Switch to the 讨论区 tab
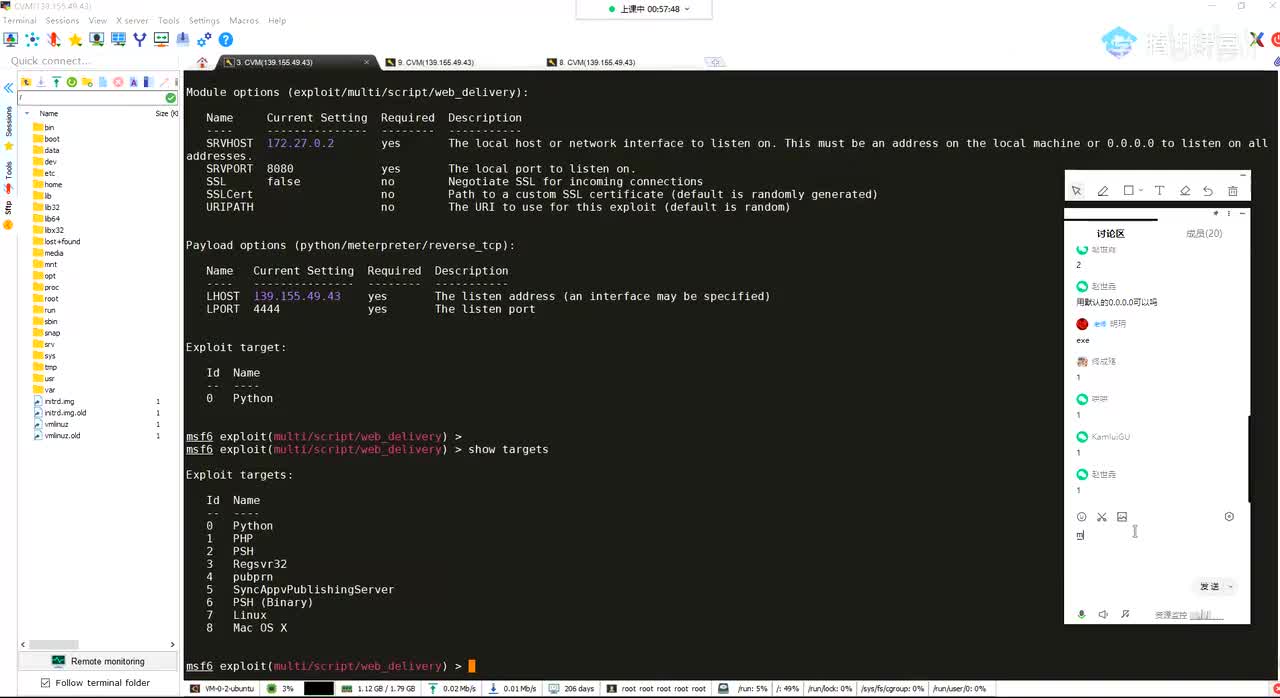The width and height of the screenshot is (1280, 698). [1111, 234]
